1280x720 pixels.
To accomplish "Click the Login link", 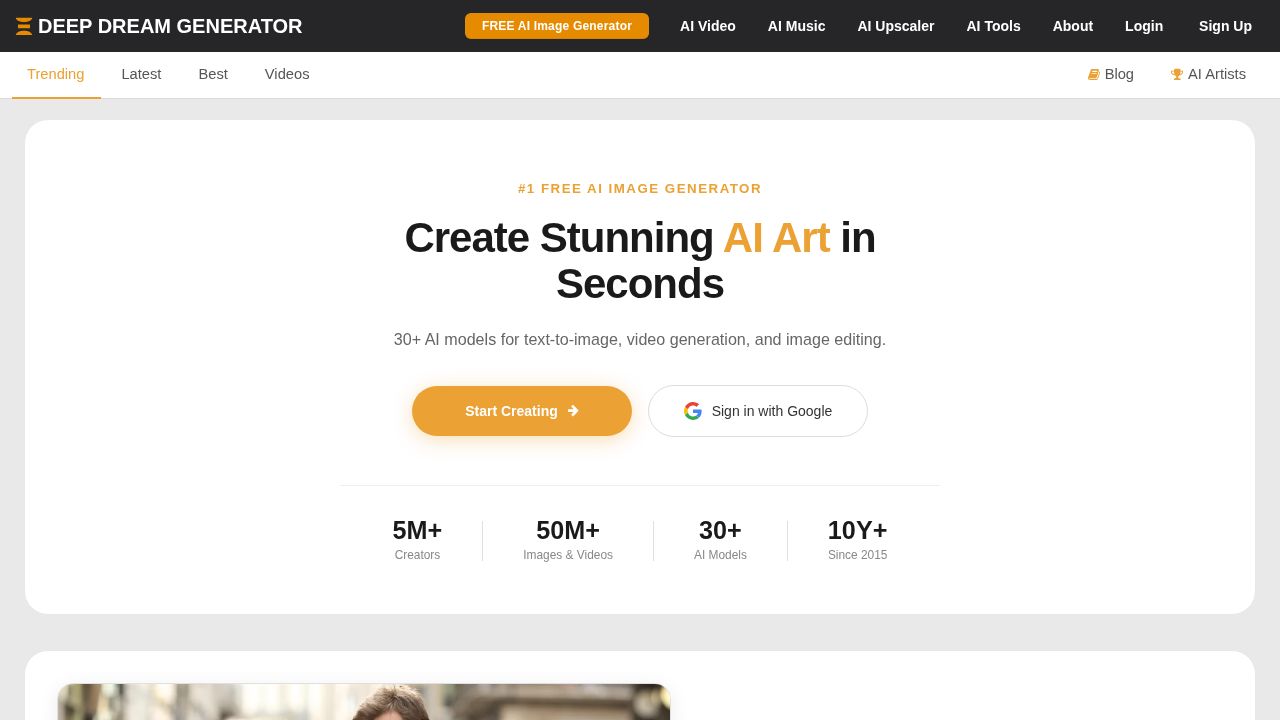I will pos(1144,26).
